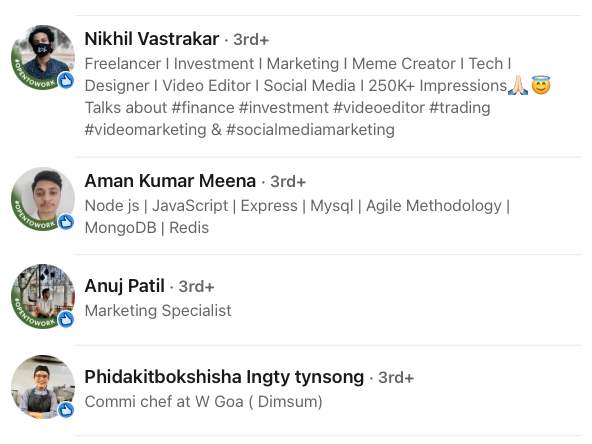The image size is (592, 444).
Task: Open the Nikhil Vastrakar name link
Action: [152, 39]
